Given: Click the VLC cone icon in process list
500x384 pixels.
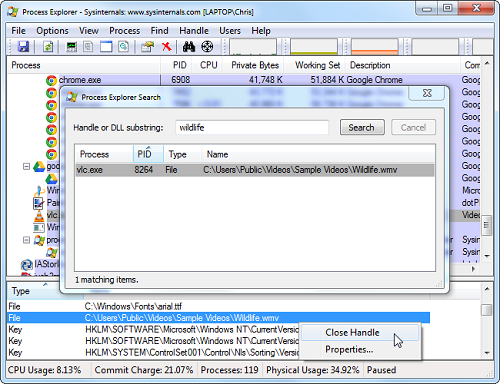Looking at the screenshot, I should tap(39, 216).
